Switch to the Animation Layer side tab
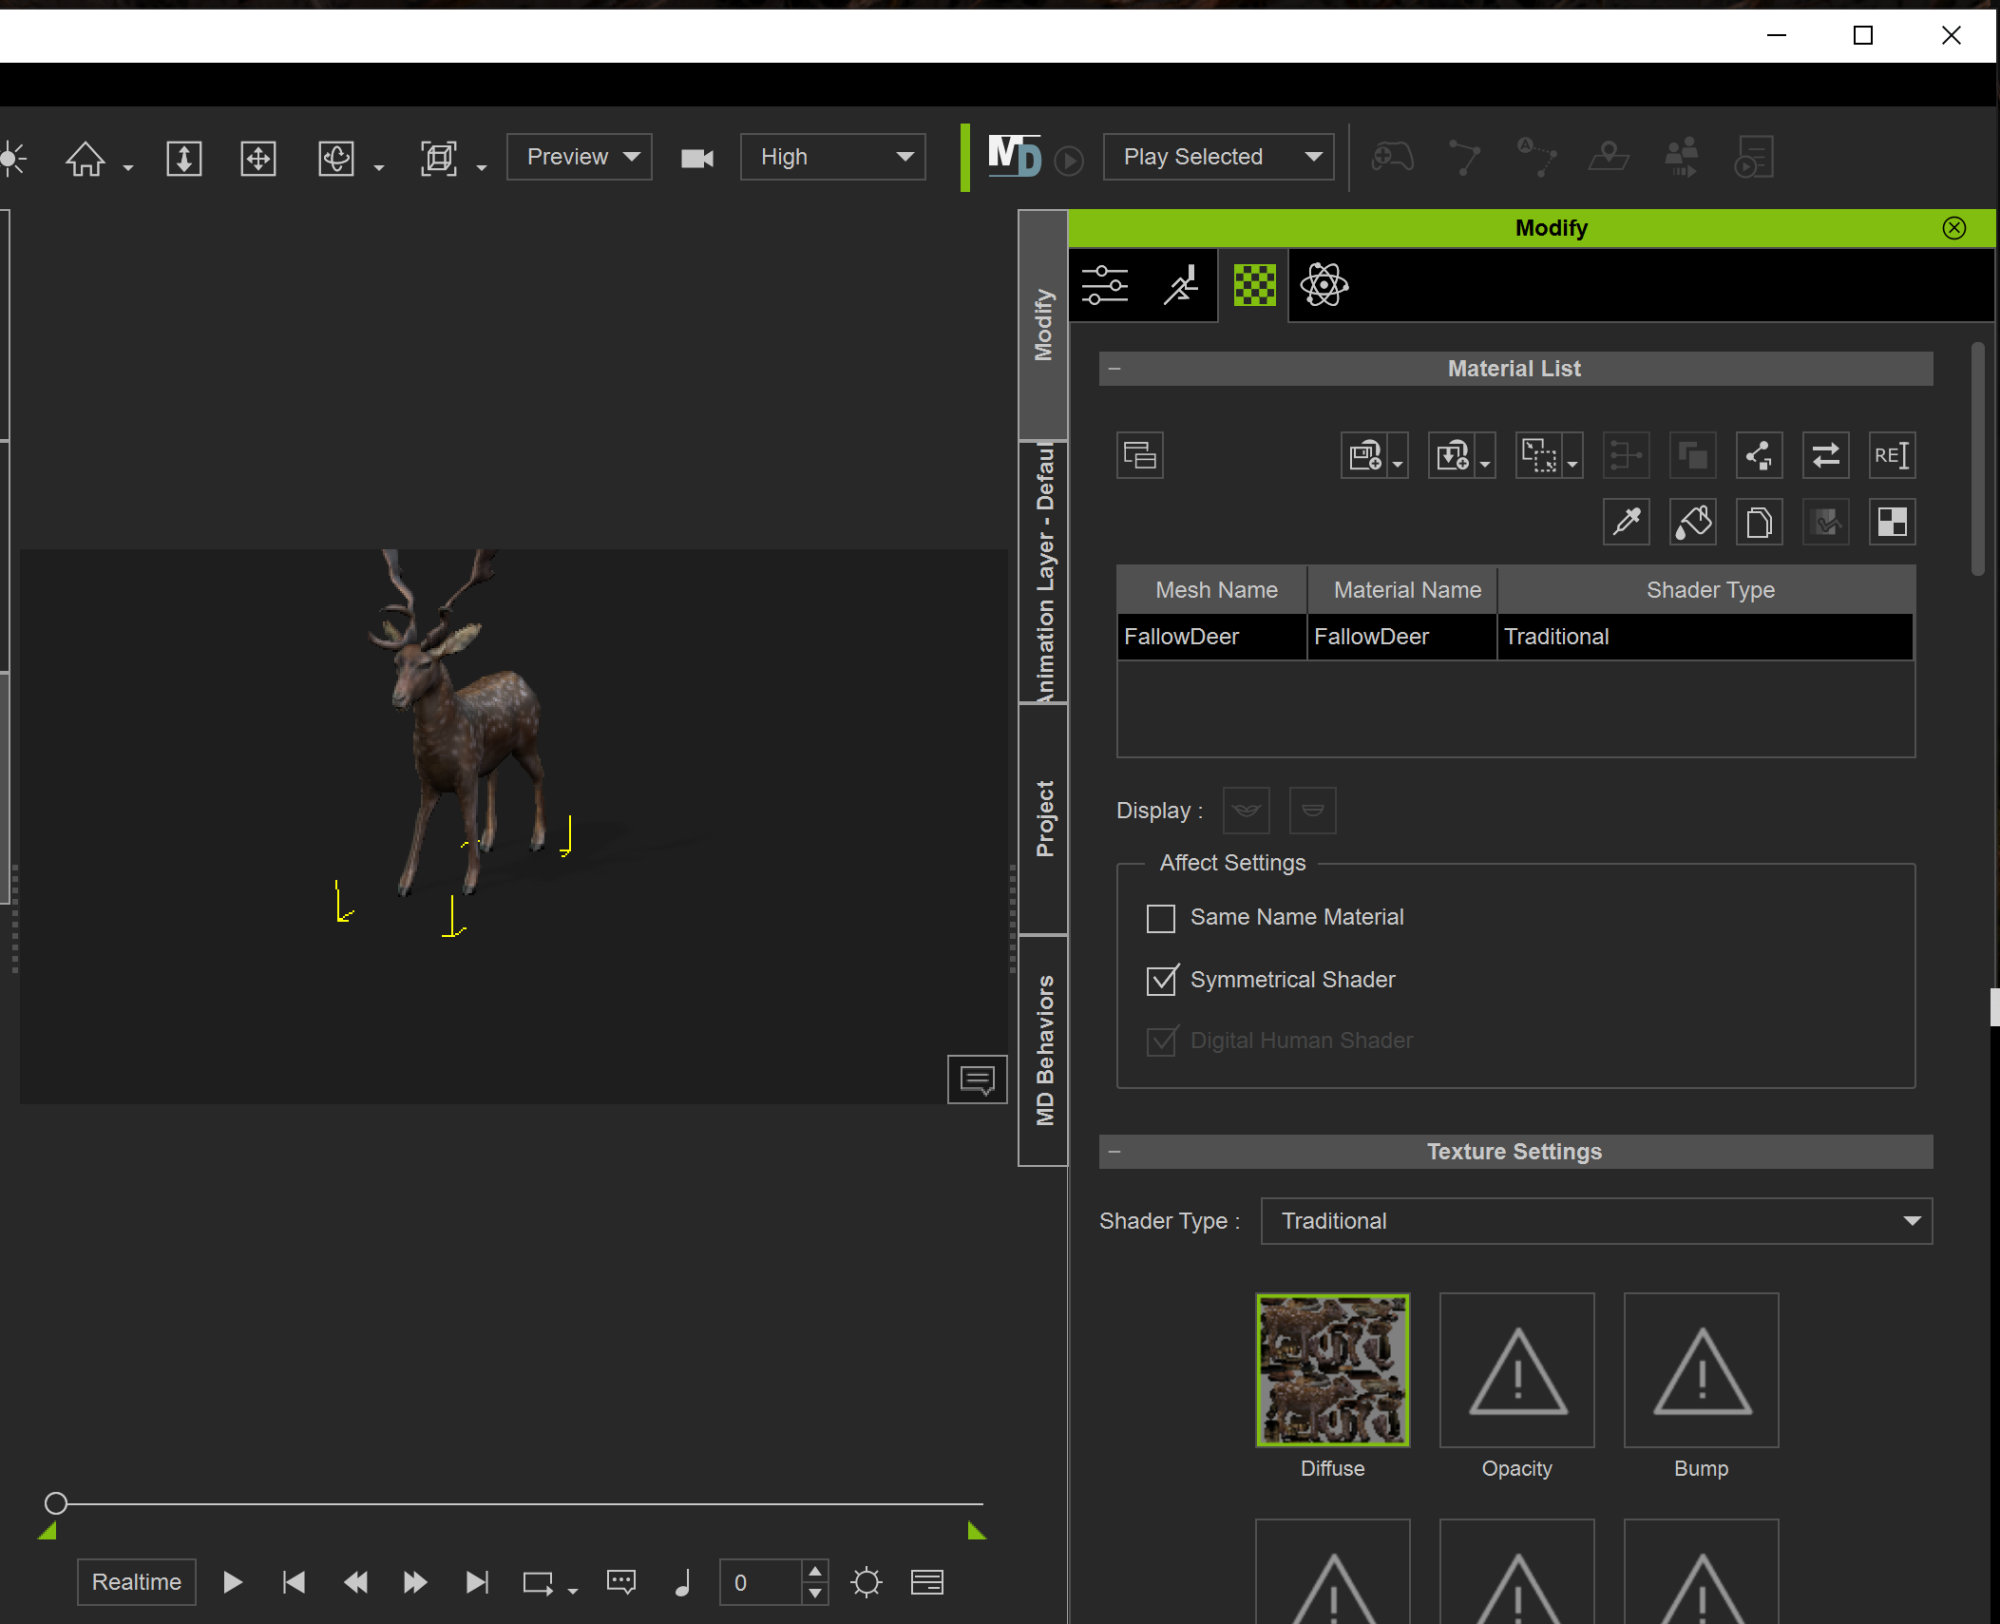The height and width of the screenshot is (1624, 2000). (x=1043, y=572)
